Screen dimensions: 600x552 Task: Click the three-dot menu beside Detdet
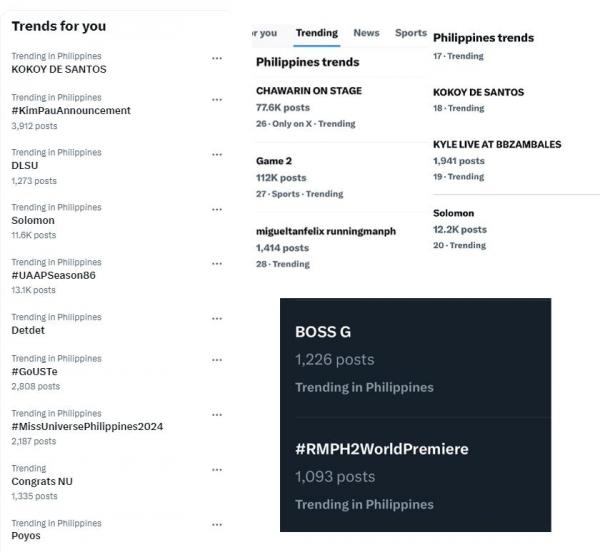217,318
